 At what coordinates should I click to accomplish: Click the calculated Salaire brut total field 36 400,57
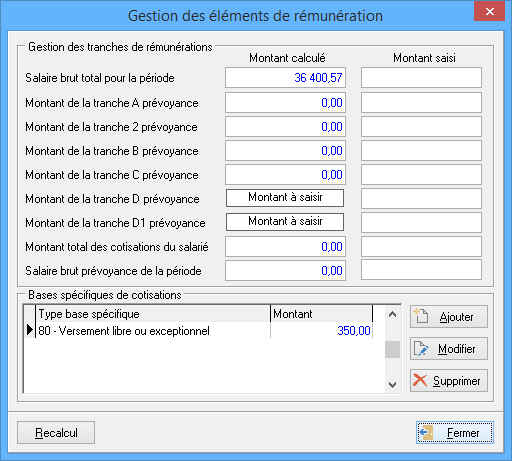(x=285, y=78)
